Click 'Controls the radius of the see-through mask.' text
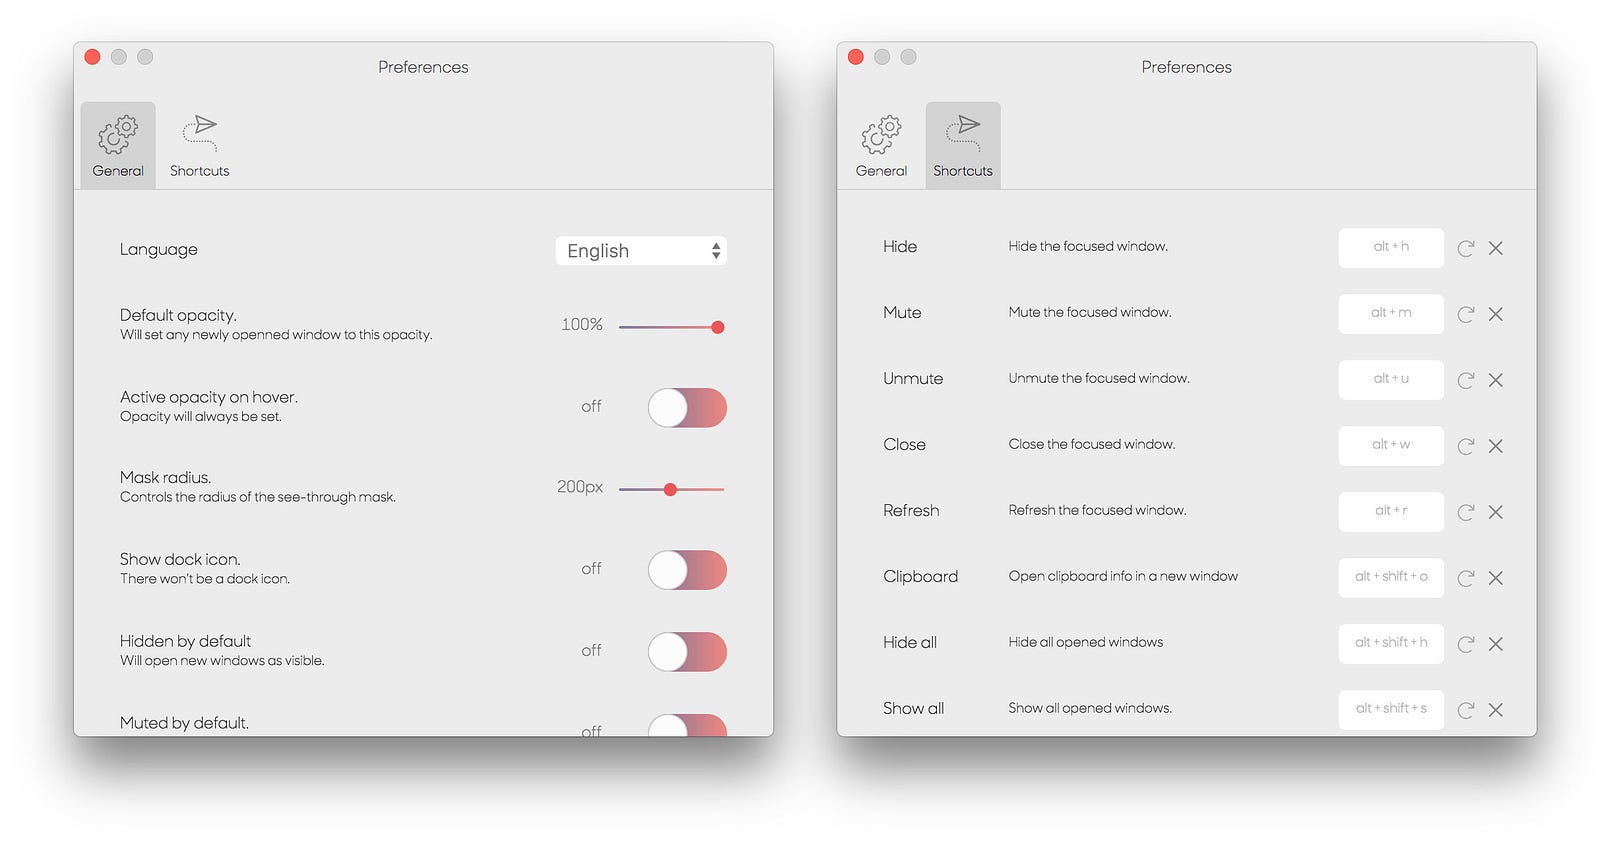This screenshot has width=1600, height=842. point(258,497)
